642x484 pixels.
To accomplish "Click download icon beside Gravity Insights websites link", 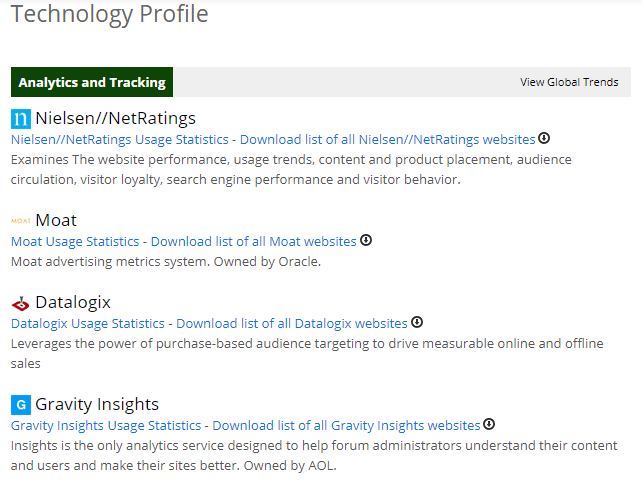I will pos(489,424).
